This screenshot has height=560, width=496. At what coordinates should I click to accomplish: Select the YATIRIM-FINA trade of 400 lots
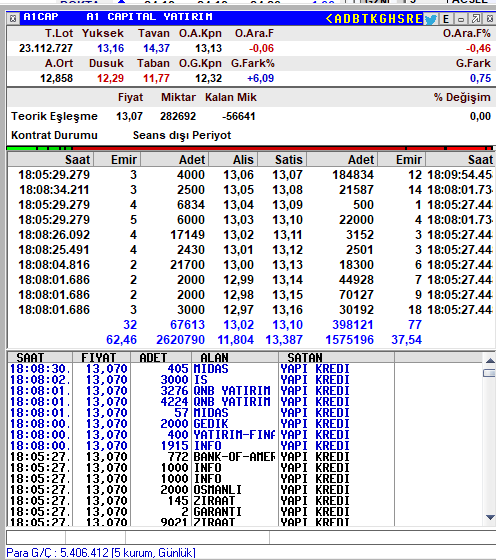point(179,435)
